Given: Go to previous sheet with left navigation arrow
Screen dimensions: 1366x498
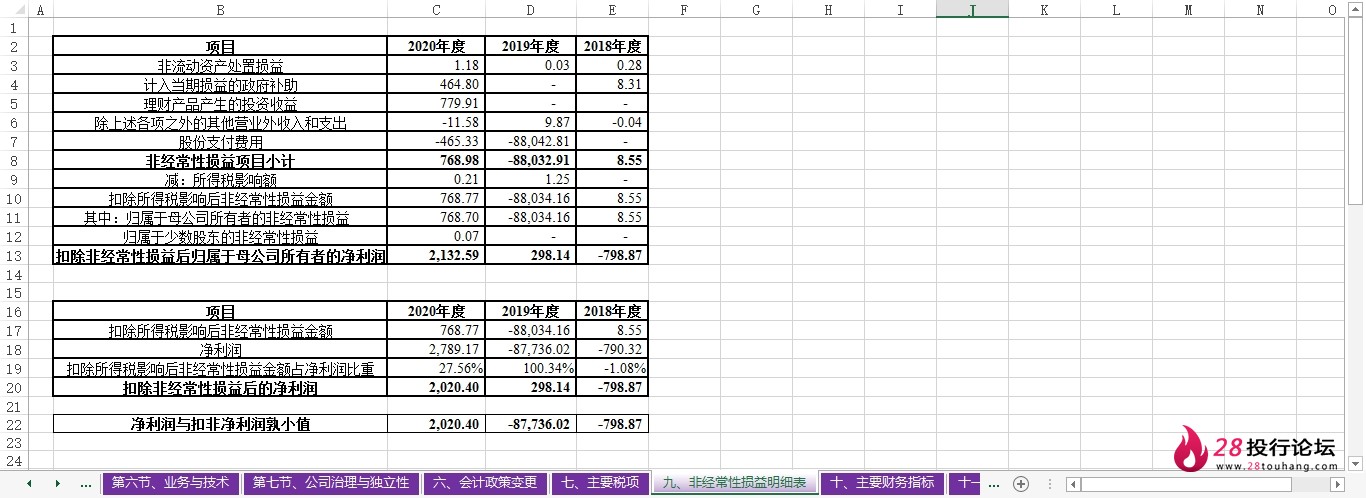Looking at the screenshot, I should (x=29, y=483).
